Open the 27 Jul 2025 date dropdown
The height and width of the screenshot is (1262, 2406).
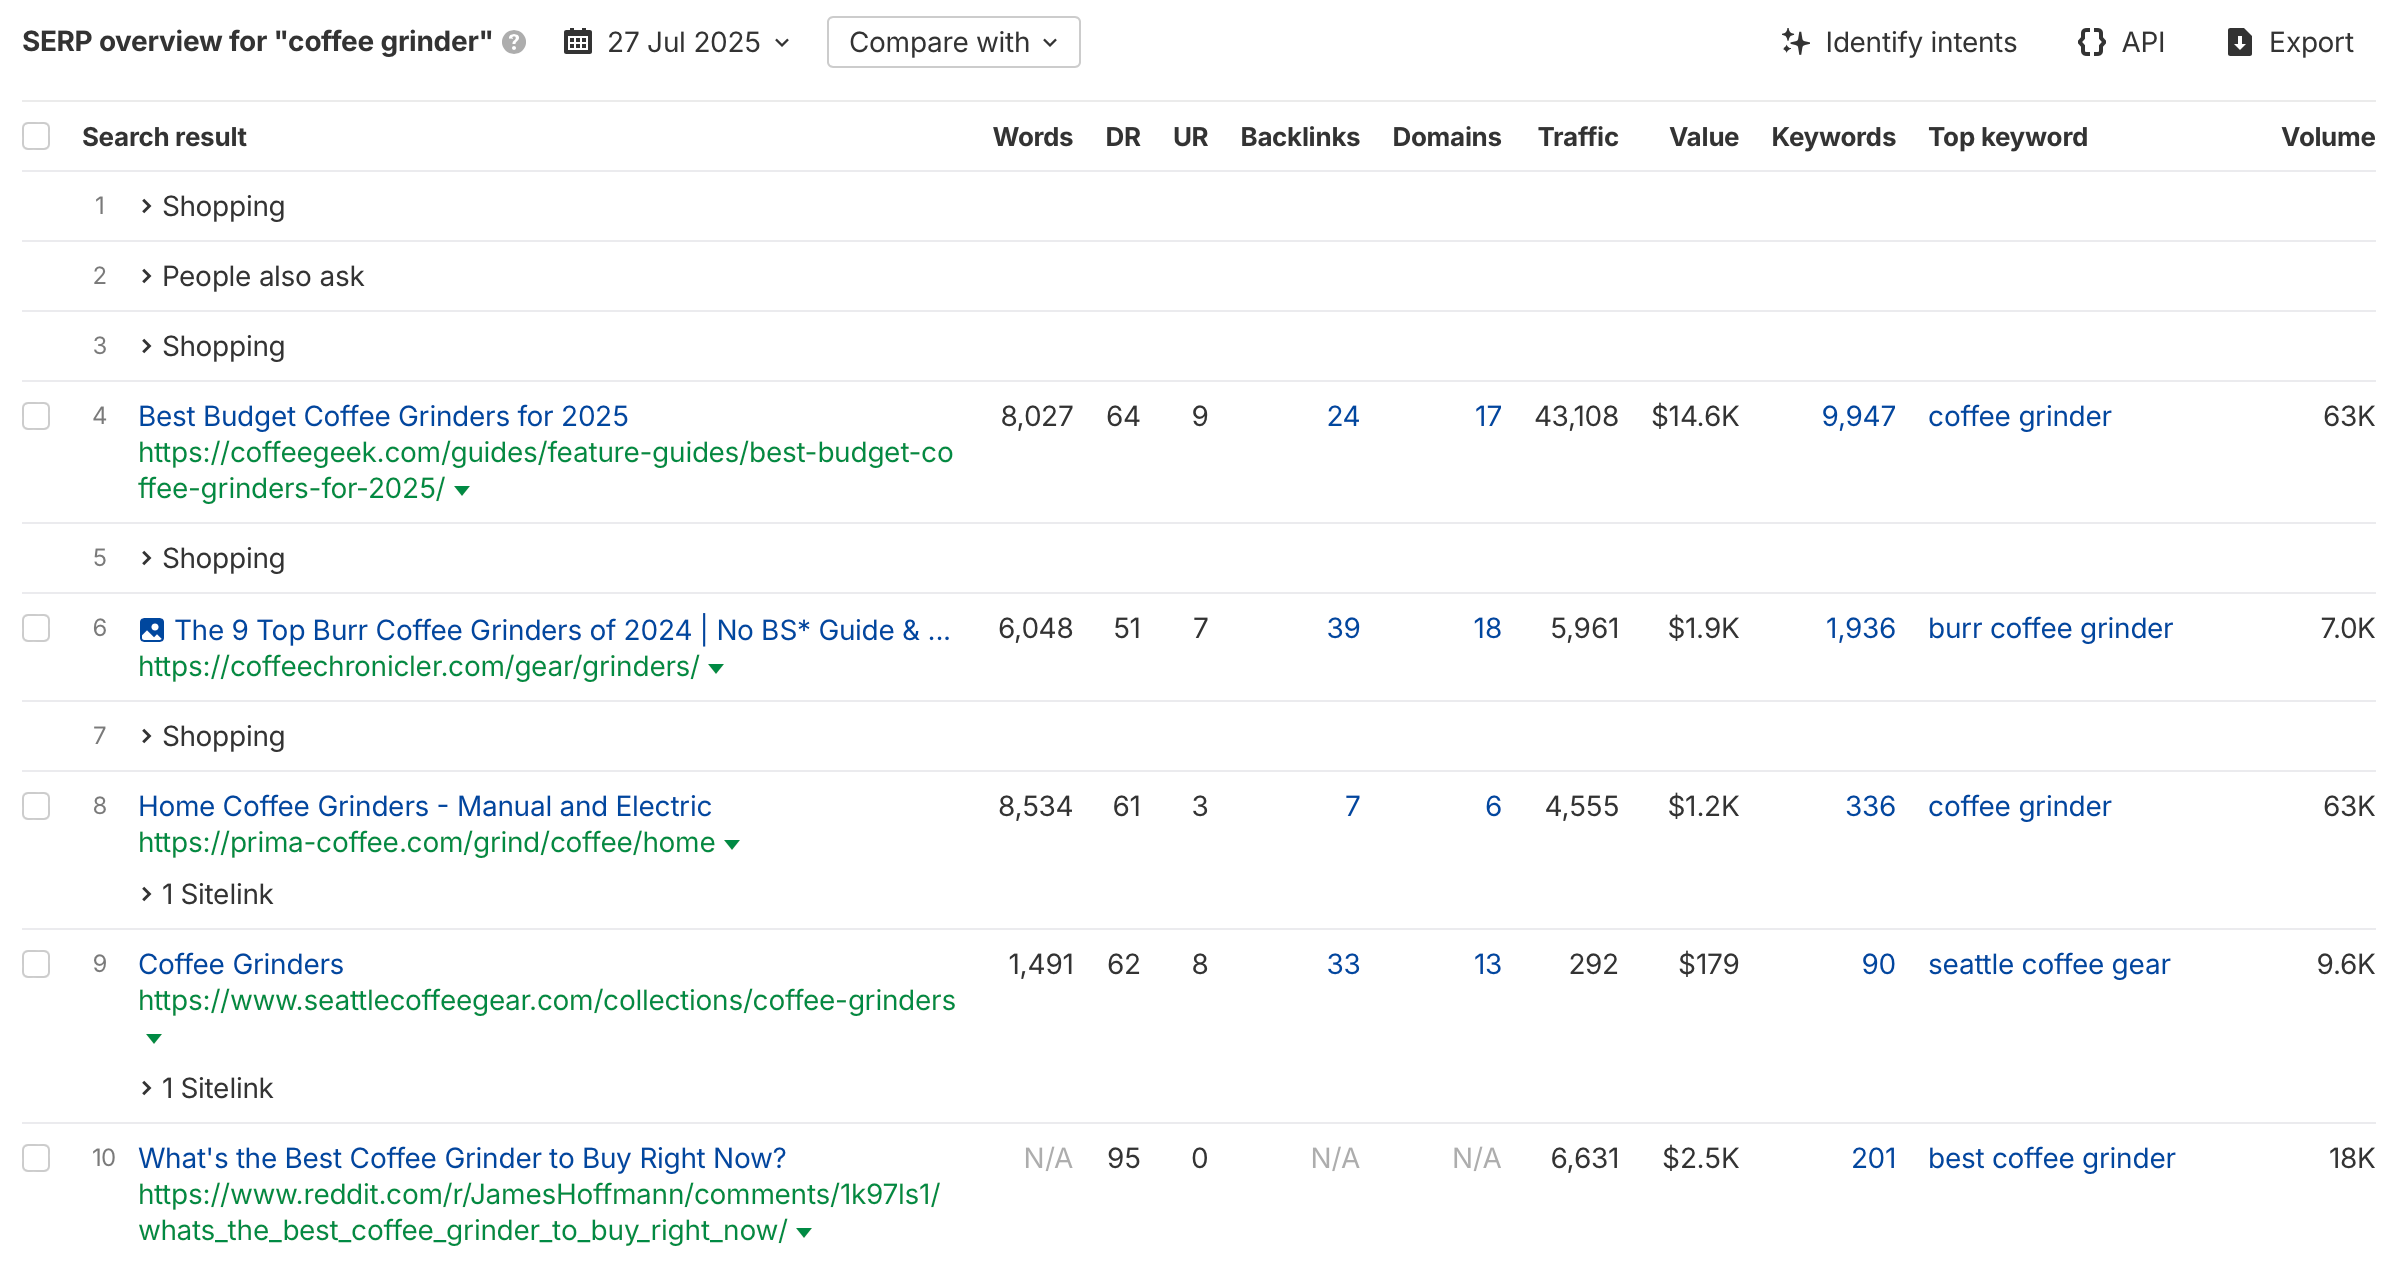click(x=678, y=42)
